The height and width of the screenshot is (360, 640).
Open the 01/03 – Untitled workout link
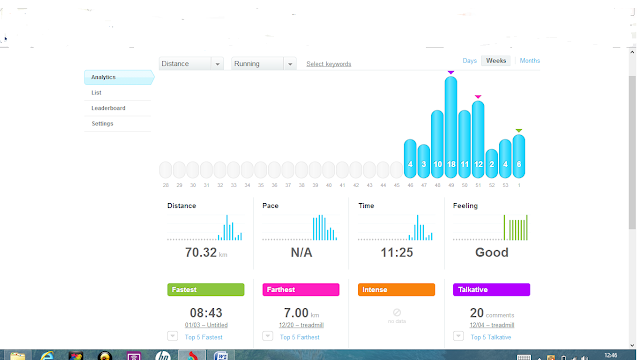pyautogui.click(x=206, y=325)
